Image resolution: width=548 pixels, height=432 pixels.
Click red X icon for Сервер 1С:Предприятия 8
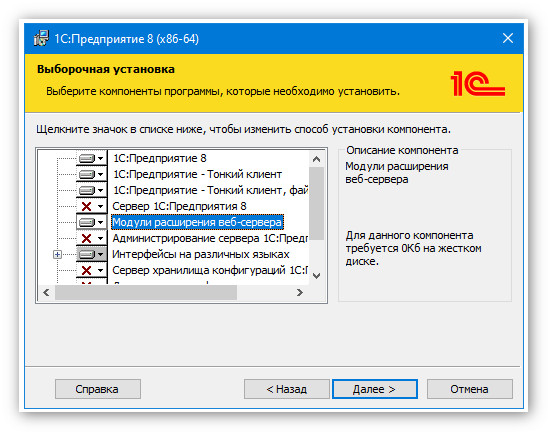point(86,206)
